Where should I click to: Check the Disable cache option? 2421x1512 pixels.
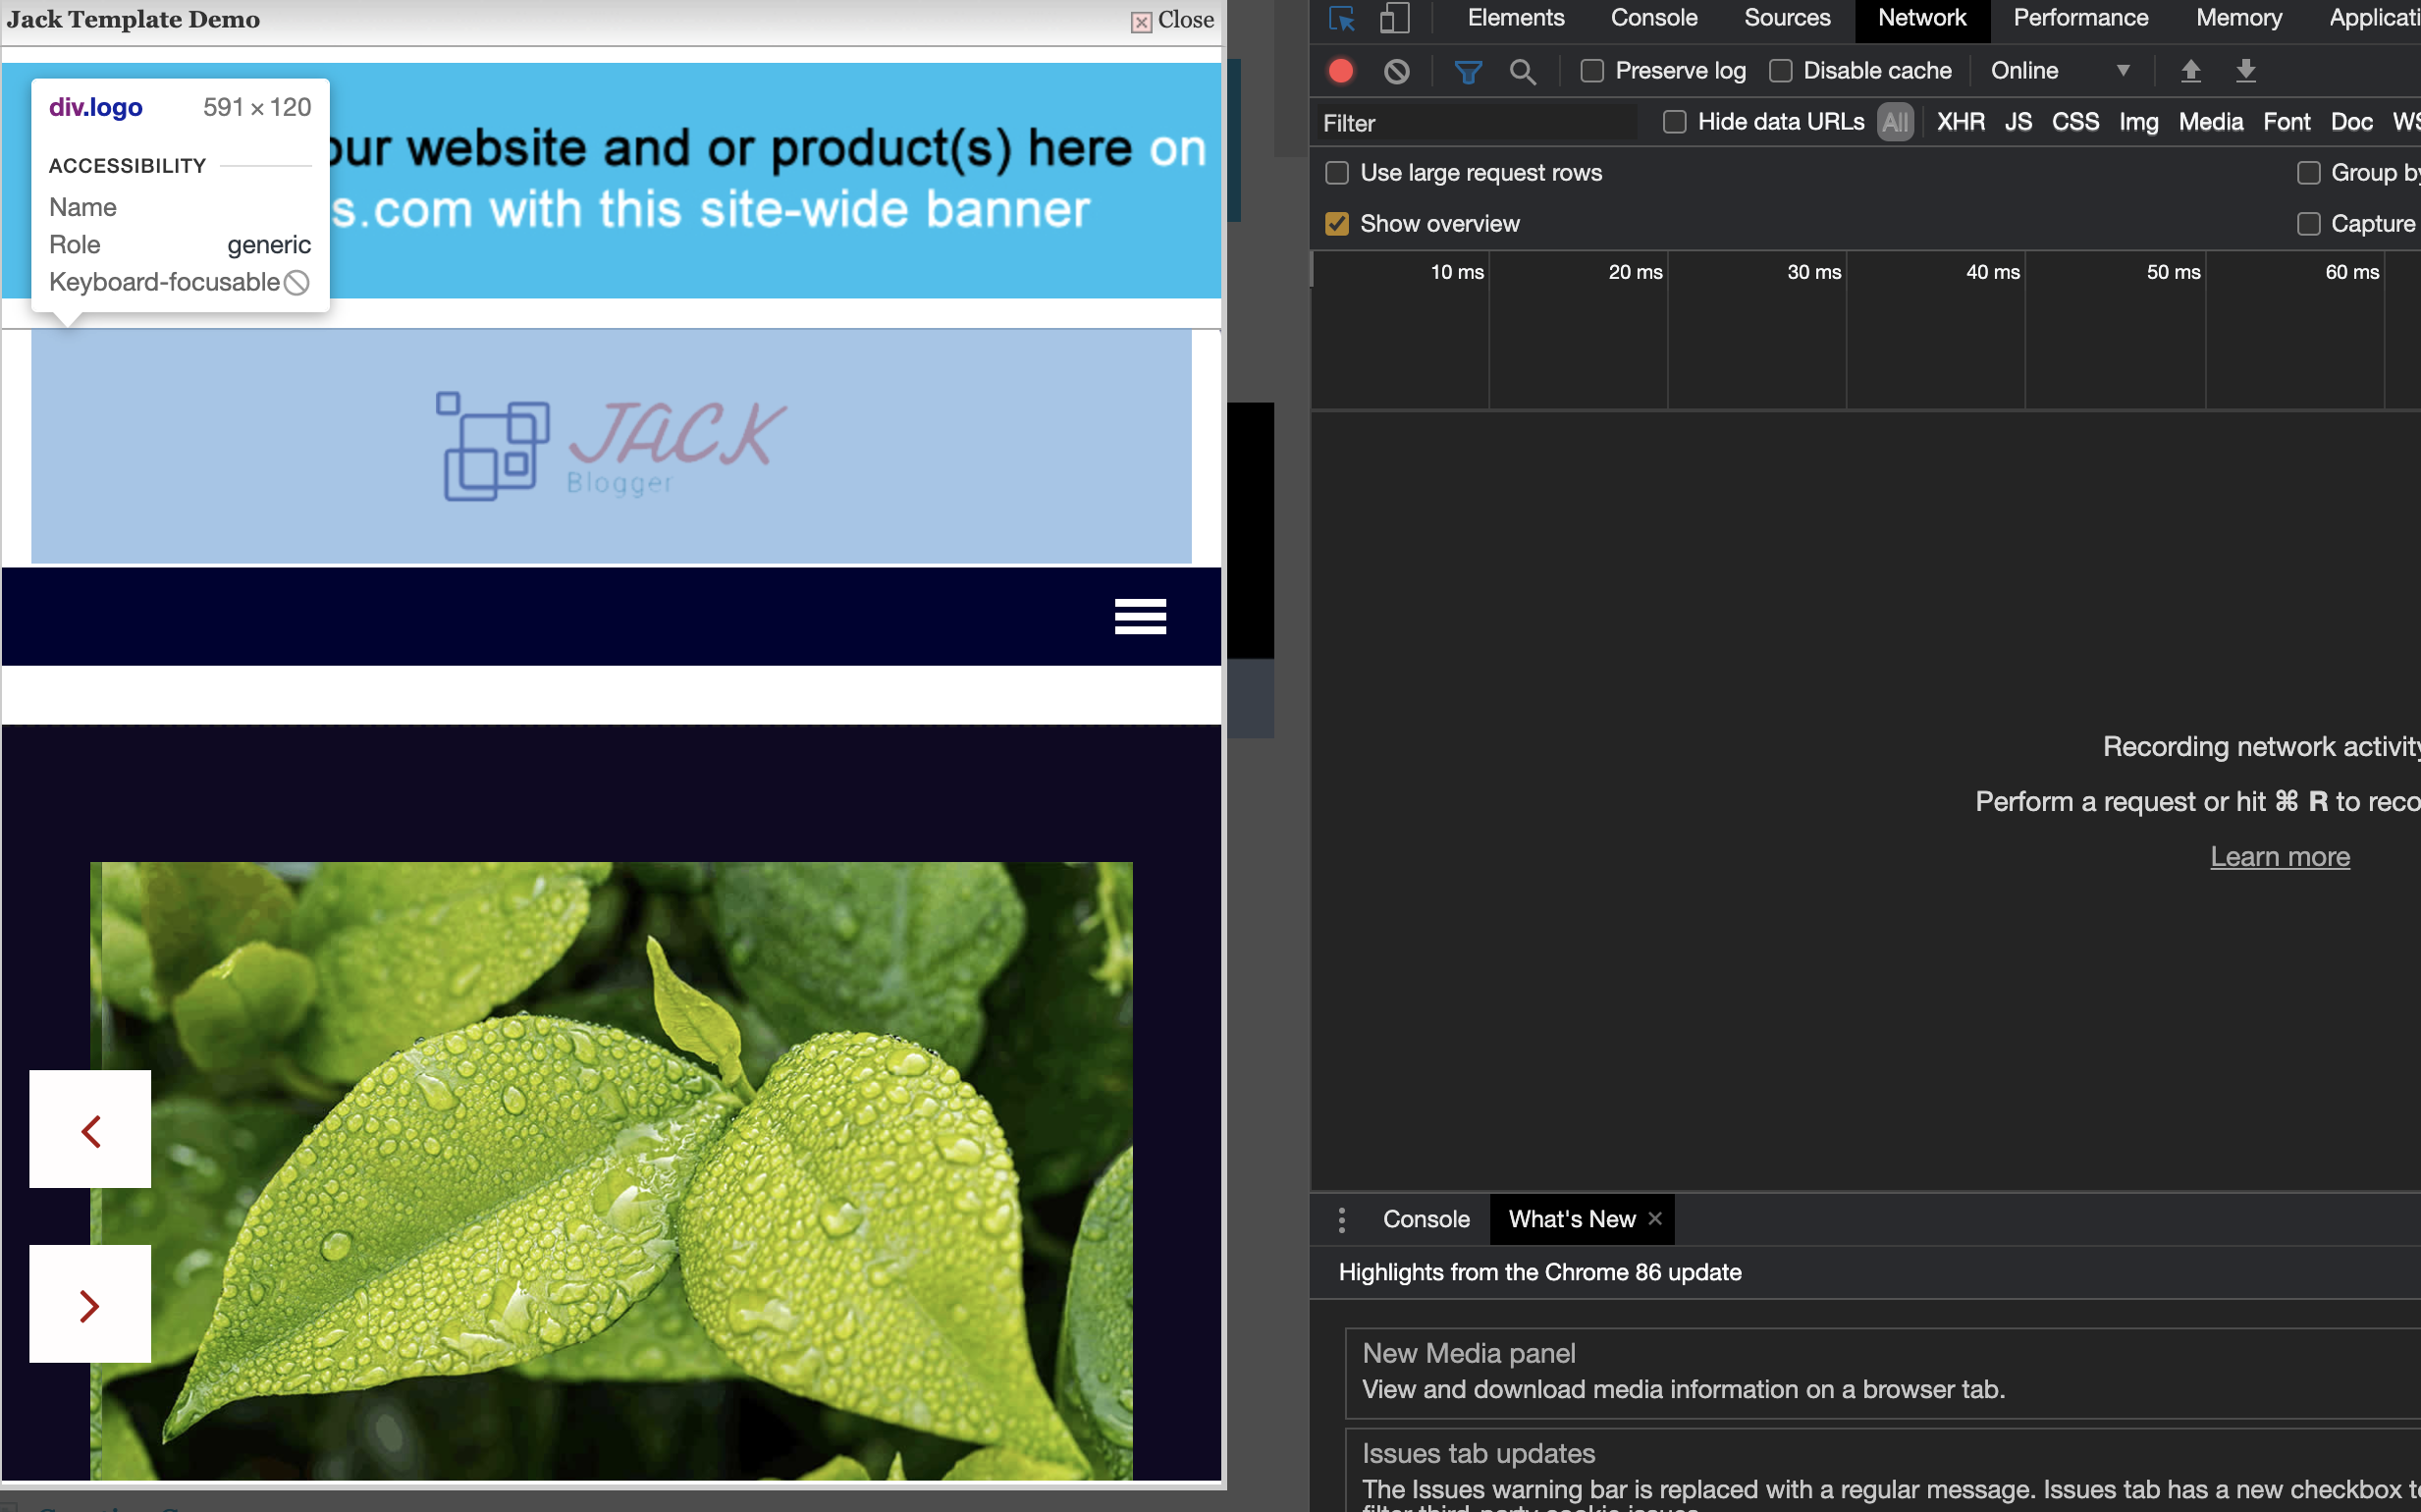[x=1780, y=71]
